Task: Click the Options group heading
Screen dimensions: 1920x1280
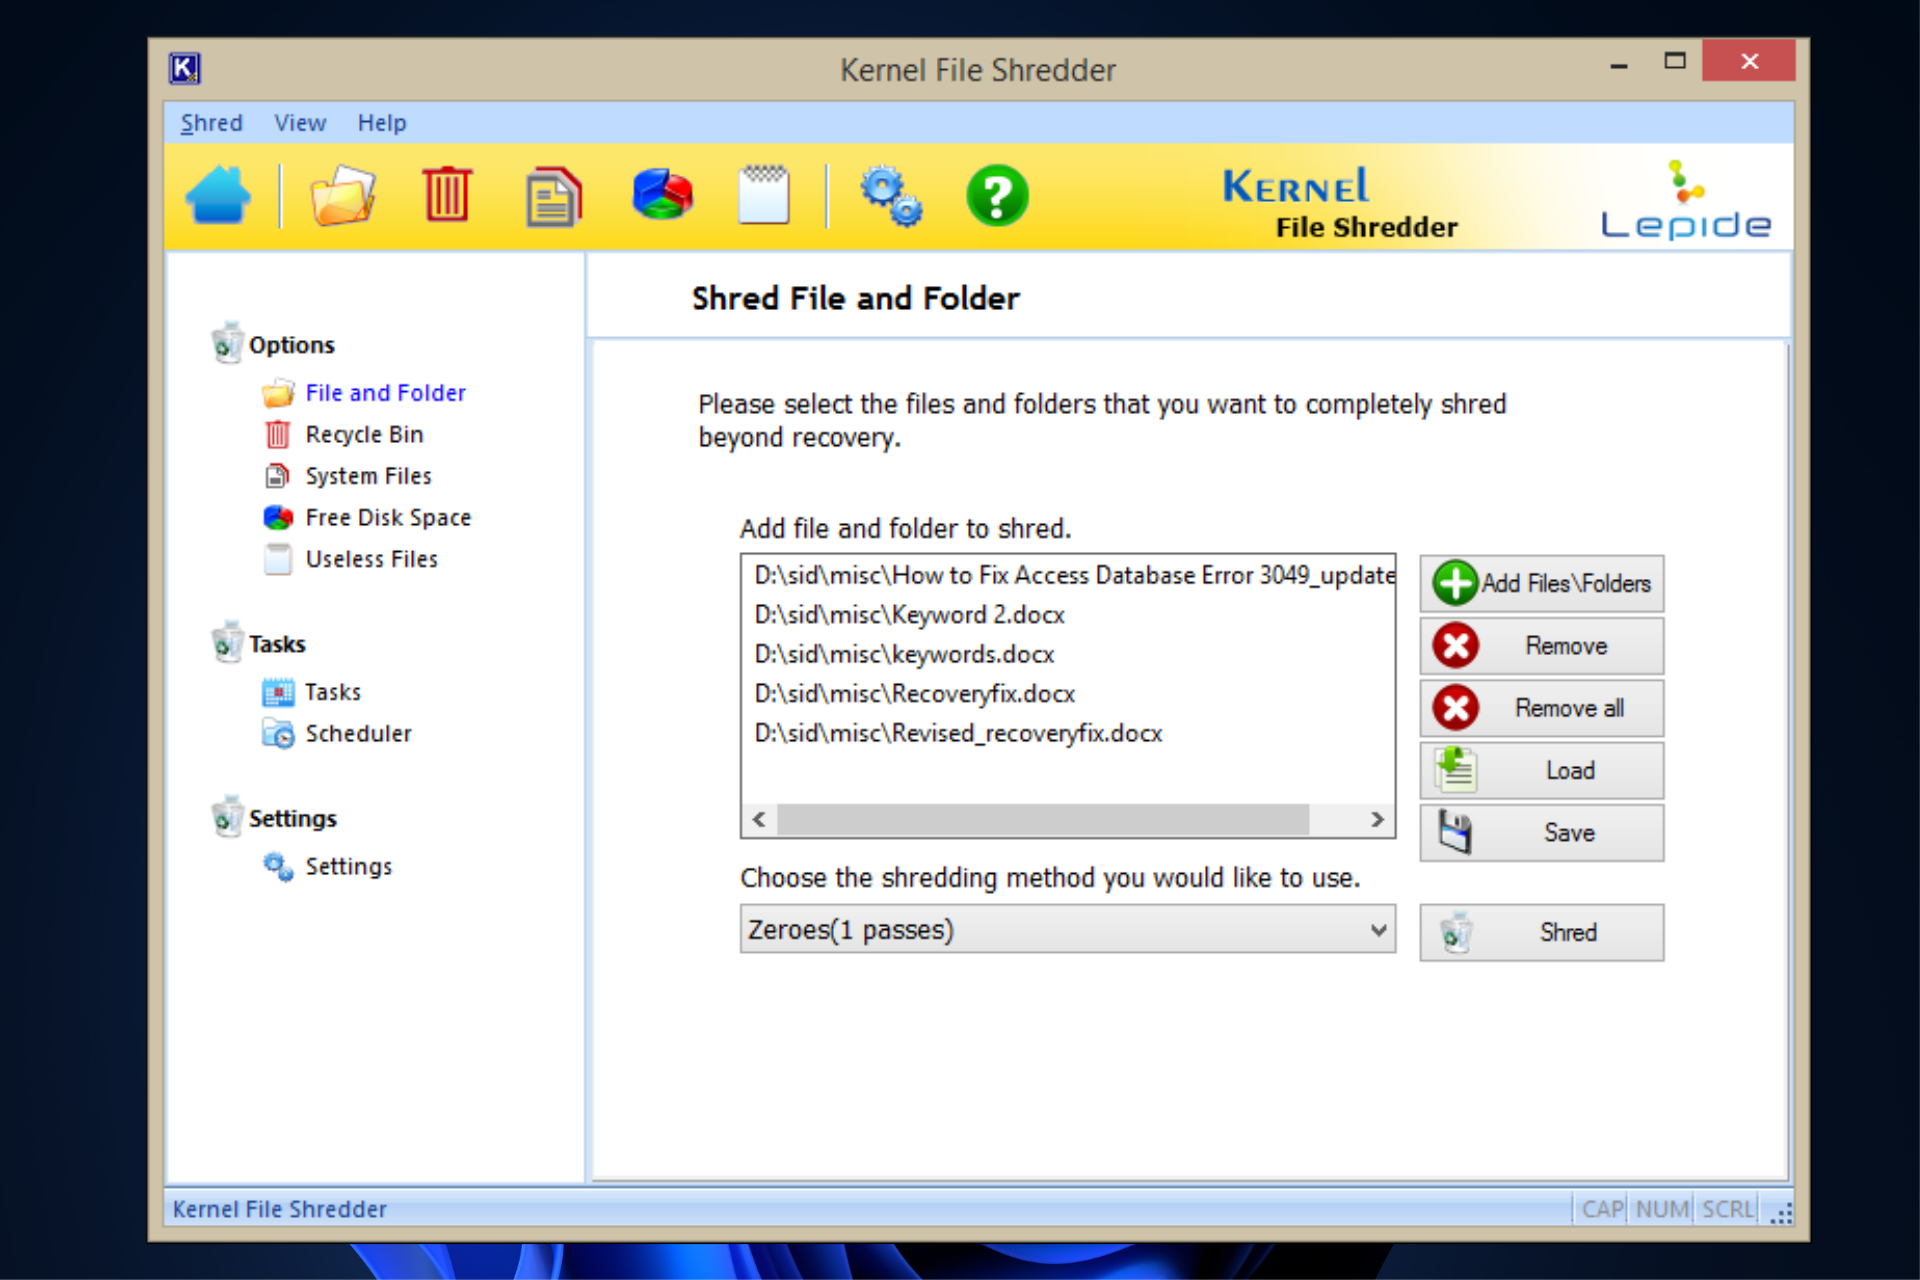Action: click(291, 345)
